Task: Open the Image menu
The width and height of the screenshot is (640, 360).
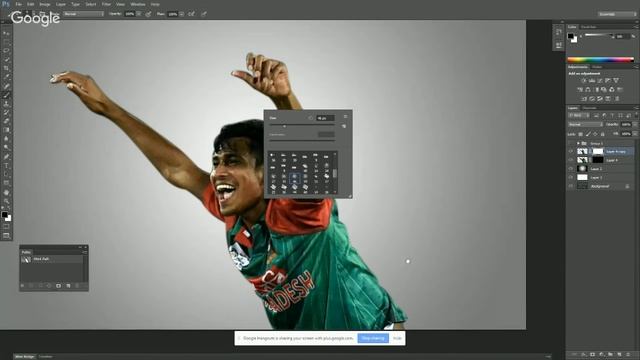Action: pyautogui.click(x=44, y=4)
